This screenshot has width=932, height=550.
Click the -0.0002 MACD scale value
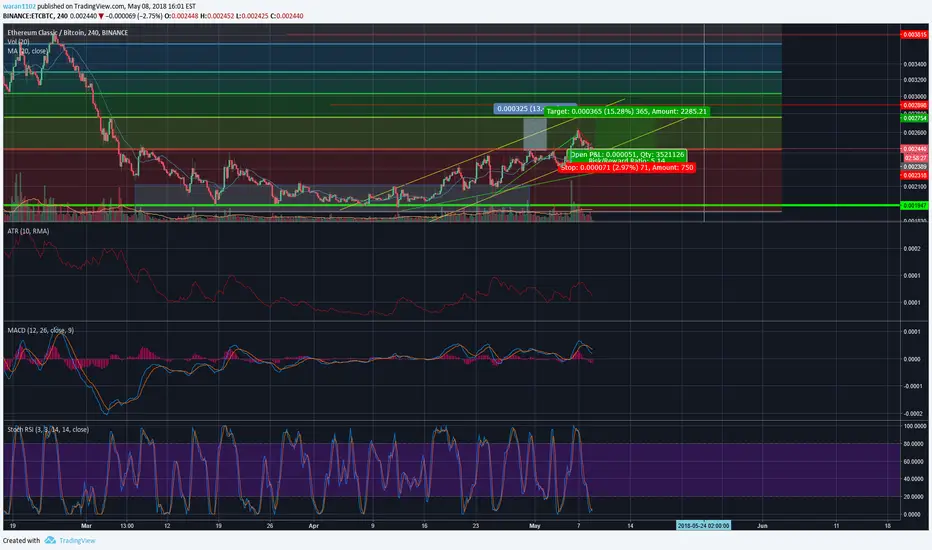914,413
